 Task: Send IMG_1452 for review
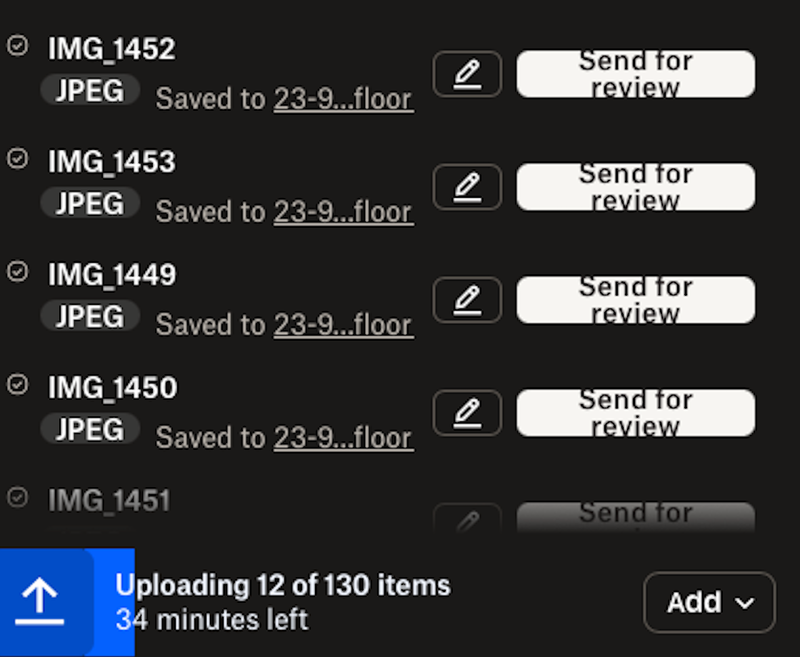coord(635,74)
